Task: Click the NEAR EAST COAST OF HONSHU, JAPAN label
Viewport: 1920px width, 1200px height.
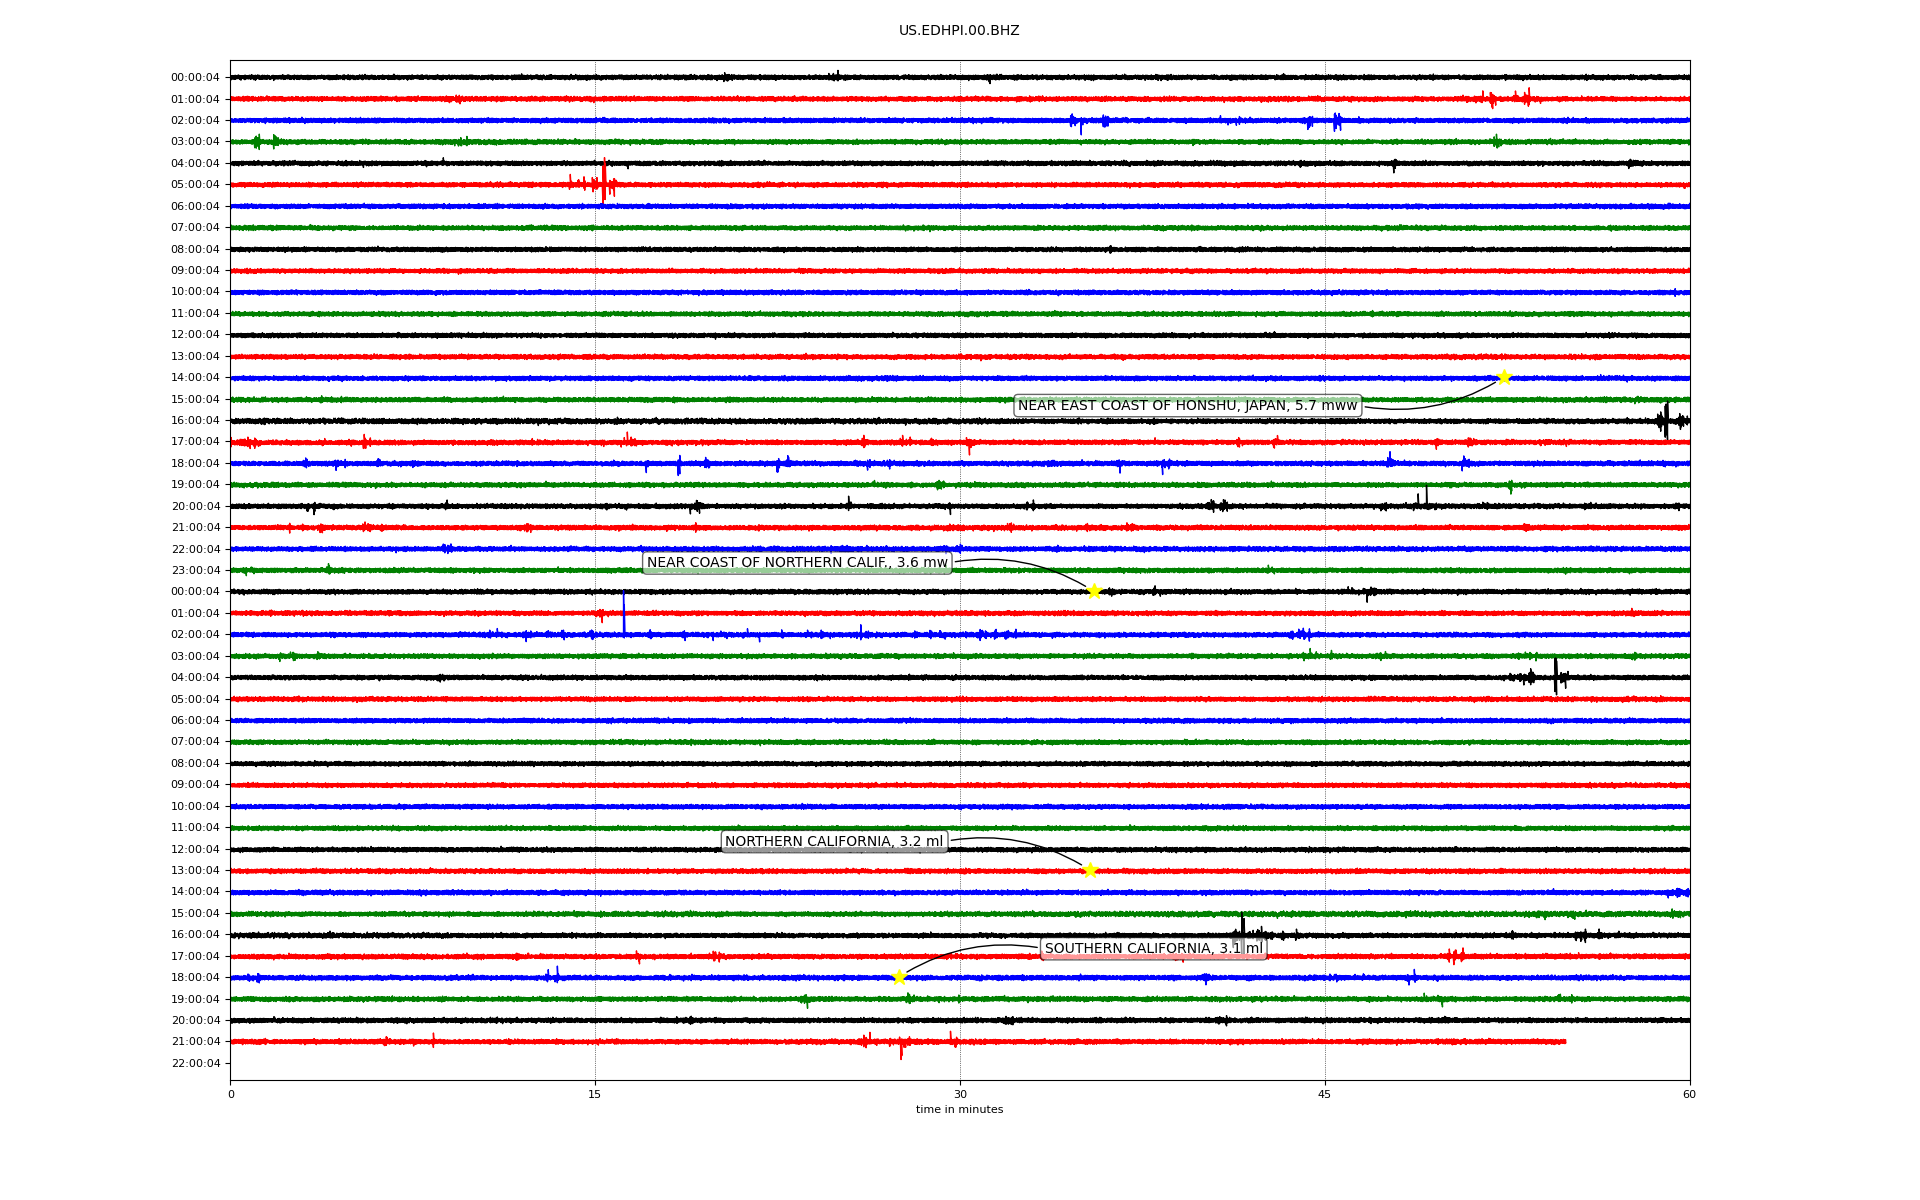Action: [x=1187, y=405]
